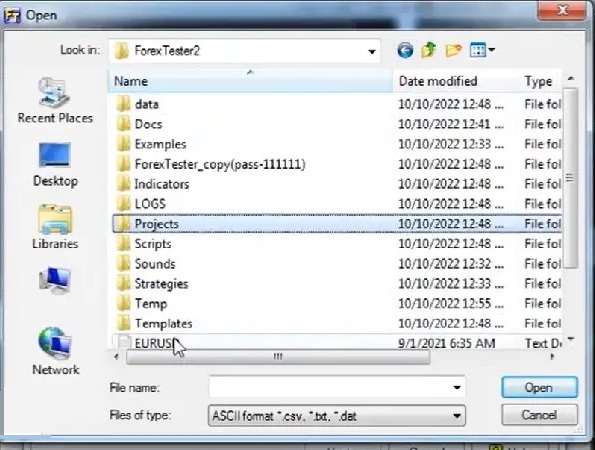Click the 'Indicators' folder name
This screenshot has width=595, height=450.
click(162, 184)
